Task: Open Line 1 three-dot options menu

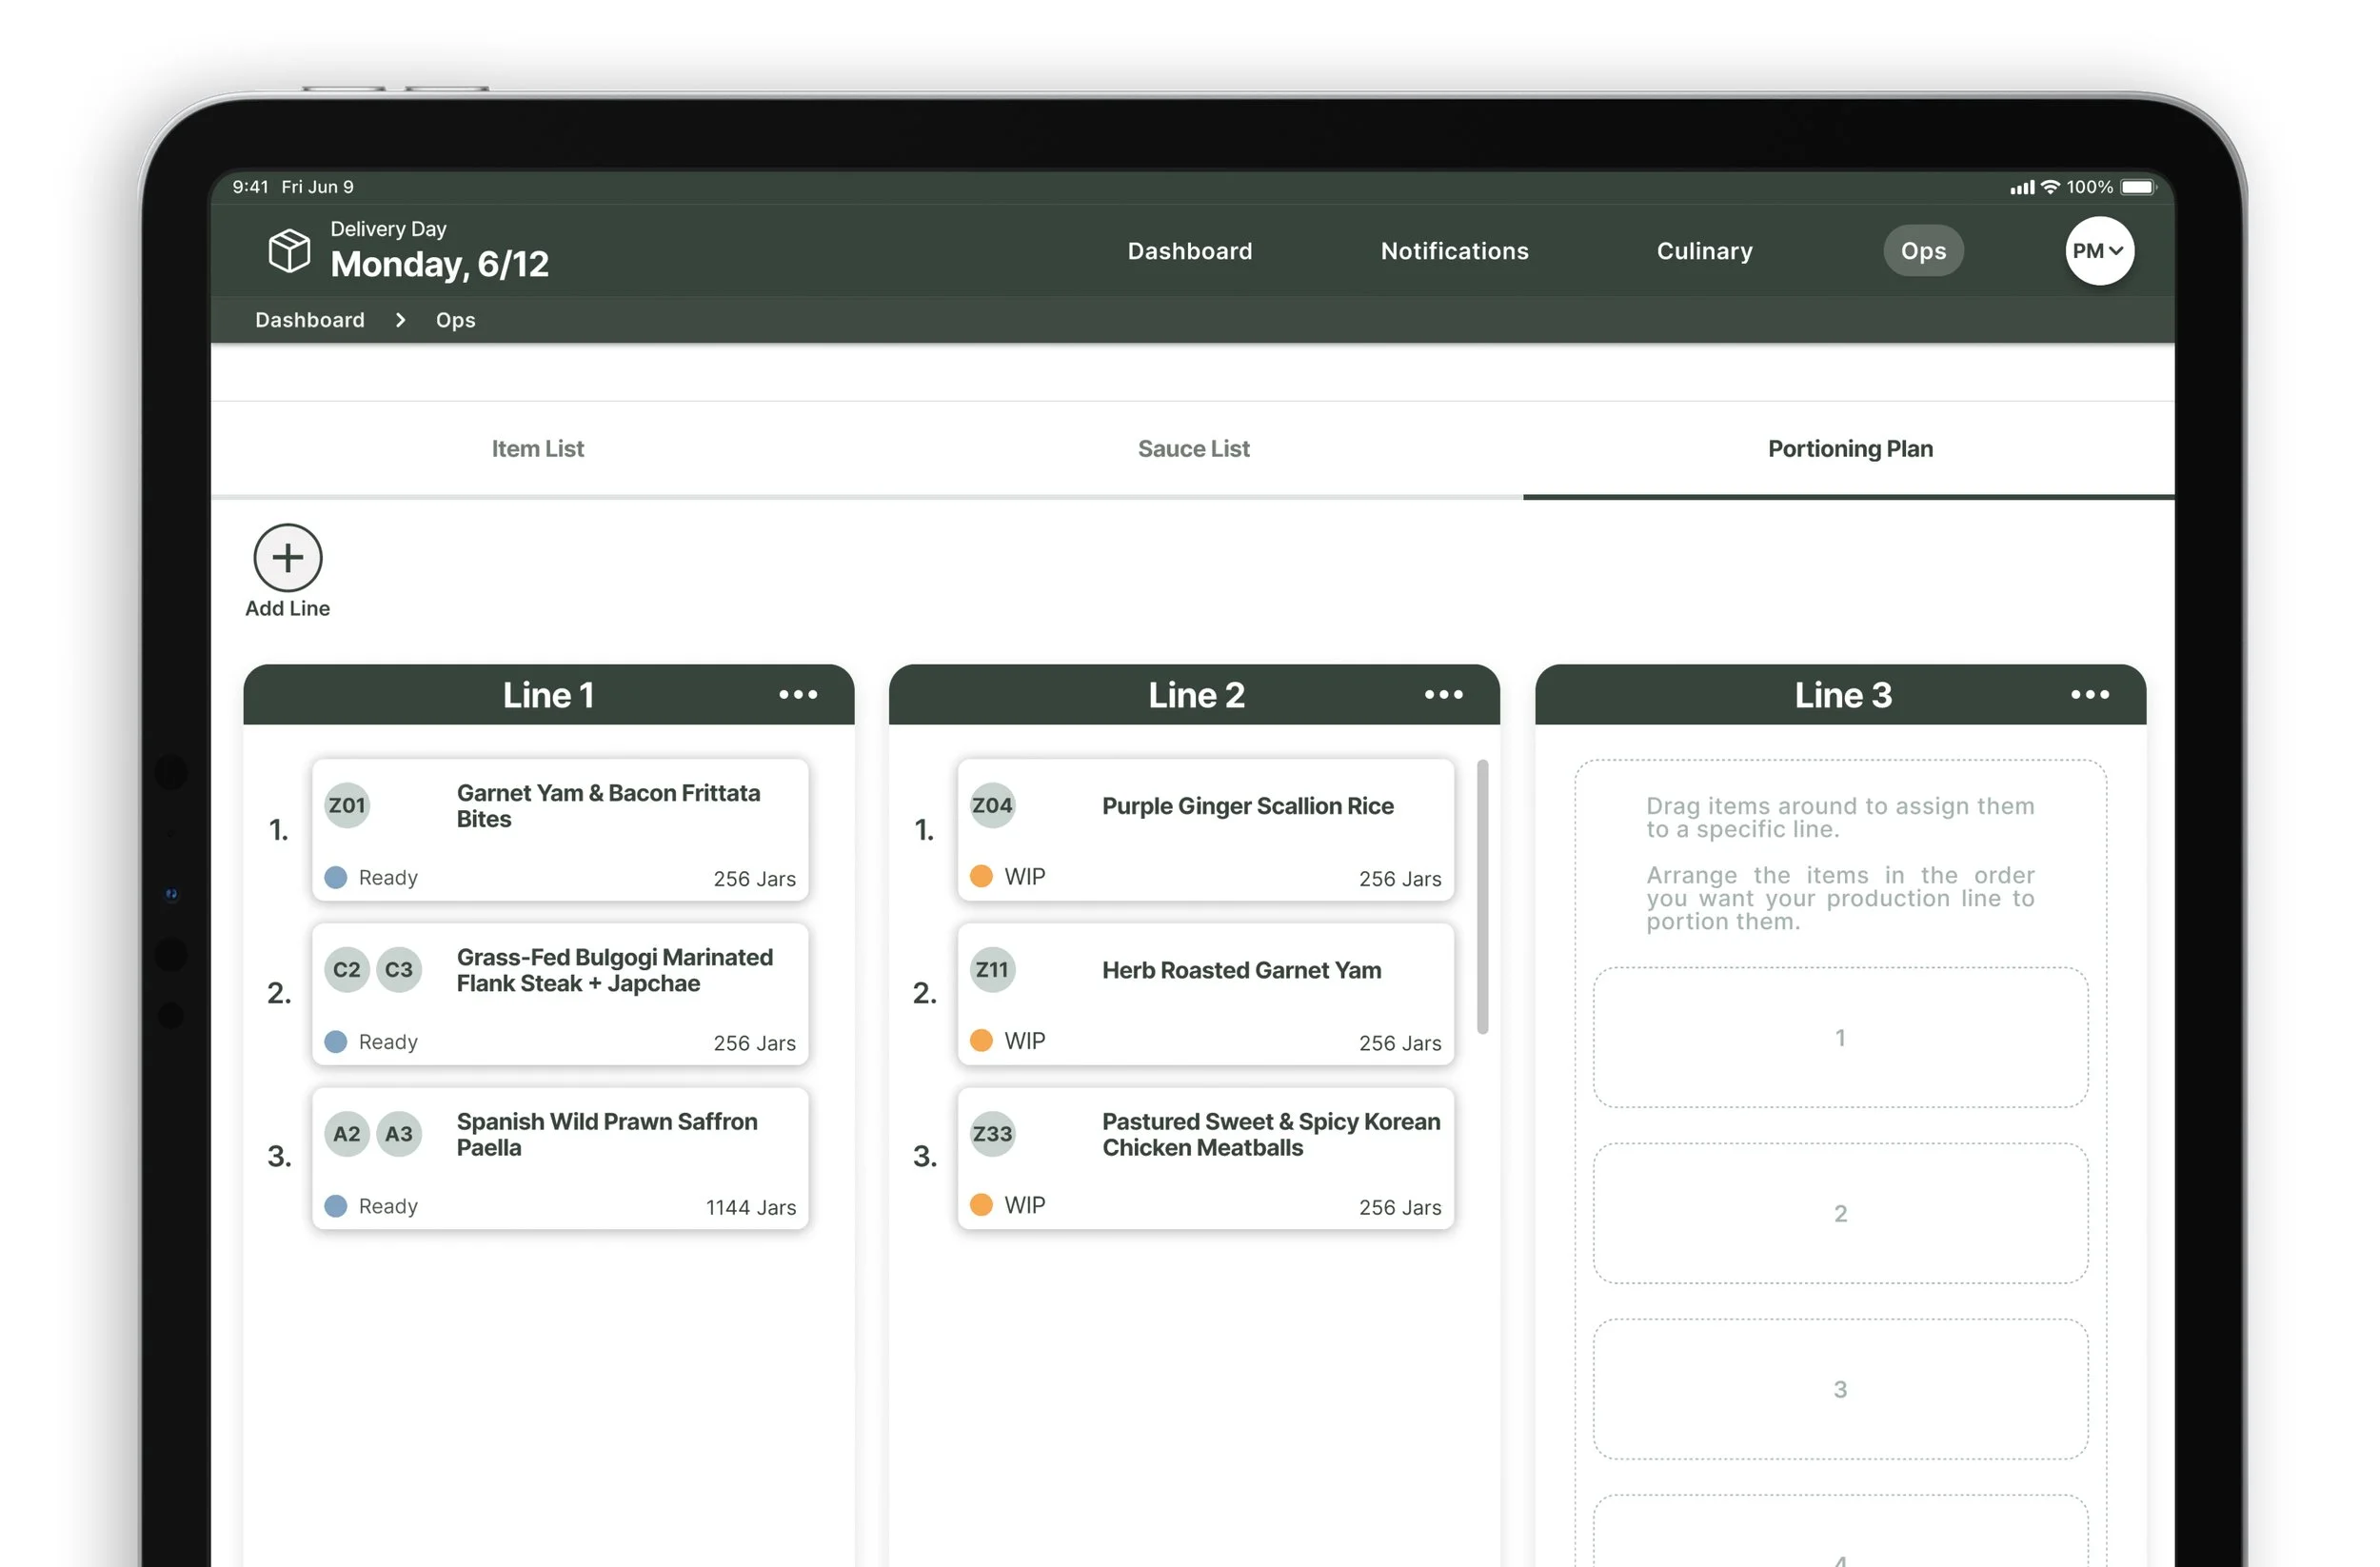Action: [798, 694]
